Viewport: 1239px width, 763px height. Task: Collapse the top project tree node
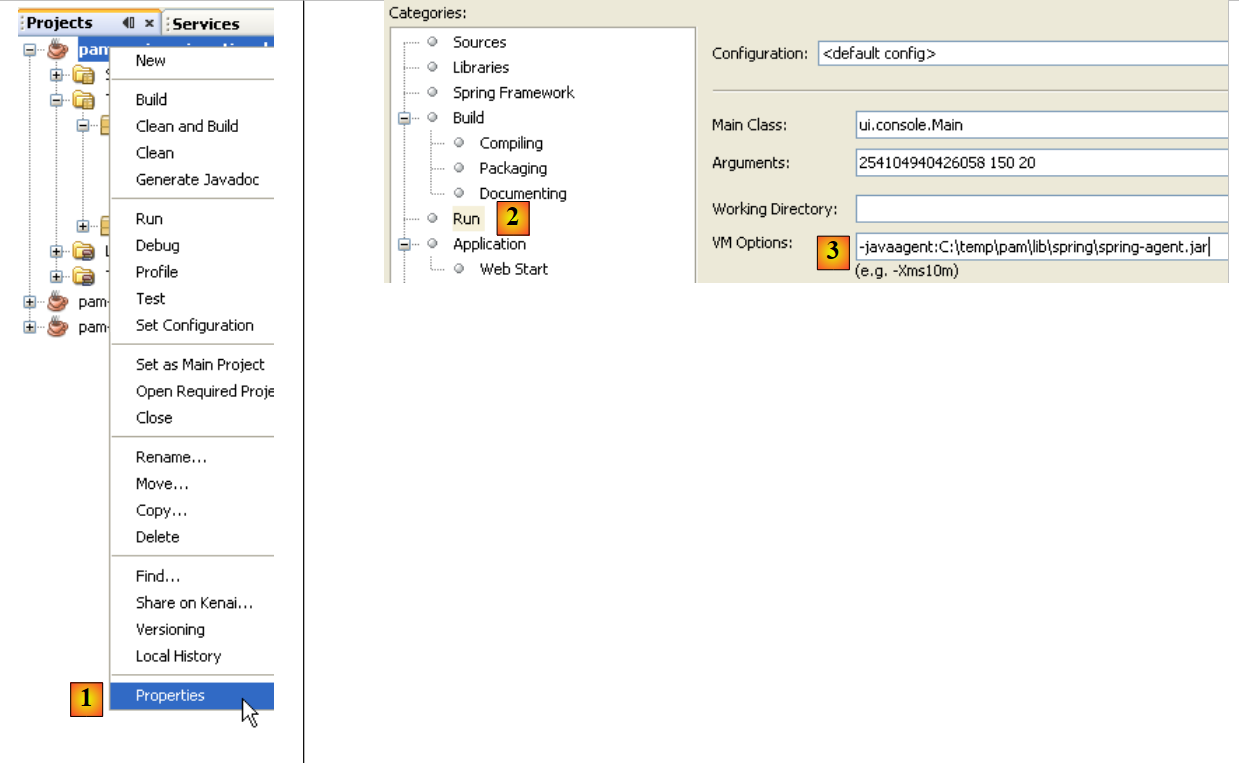coord(30,49)
